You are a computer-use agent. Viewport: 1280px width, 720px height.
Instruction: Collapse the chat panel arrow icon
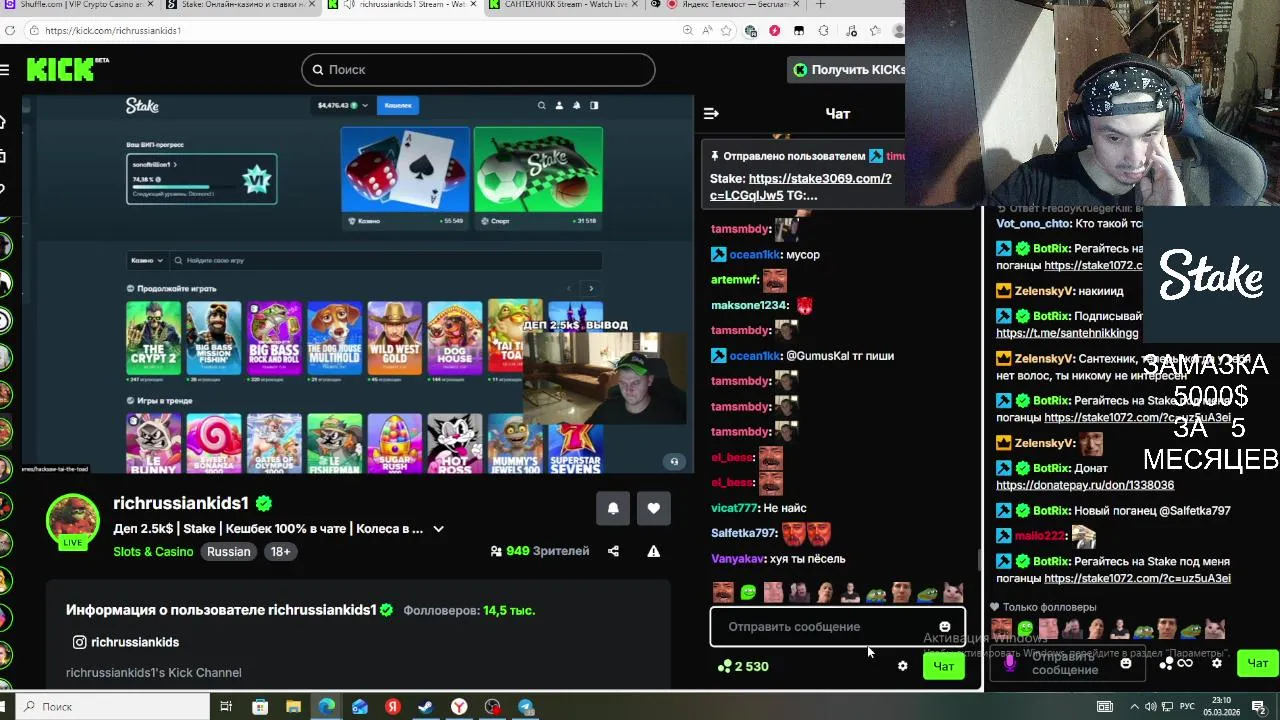click(x=711, y=114)
